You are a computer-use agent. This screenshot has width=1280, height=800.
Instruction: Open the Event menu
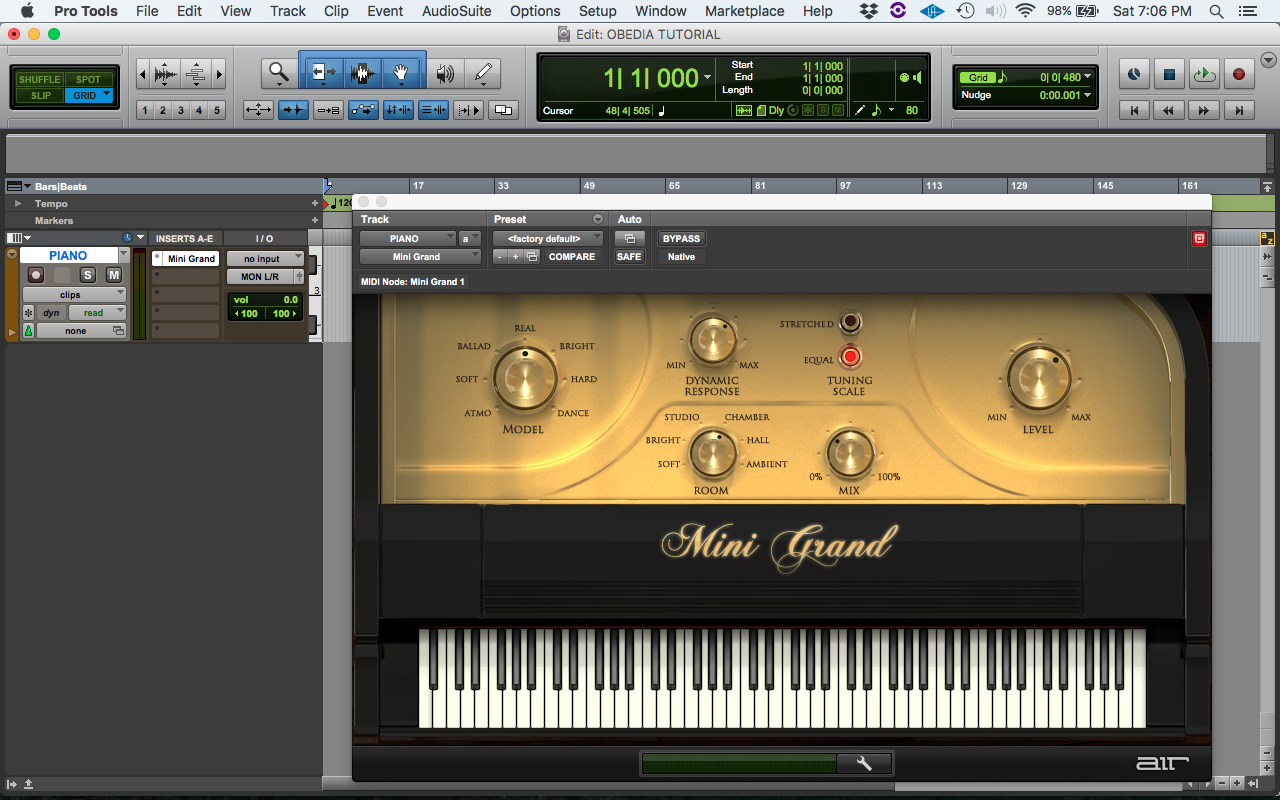click(x=385, y=11)
